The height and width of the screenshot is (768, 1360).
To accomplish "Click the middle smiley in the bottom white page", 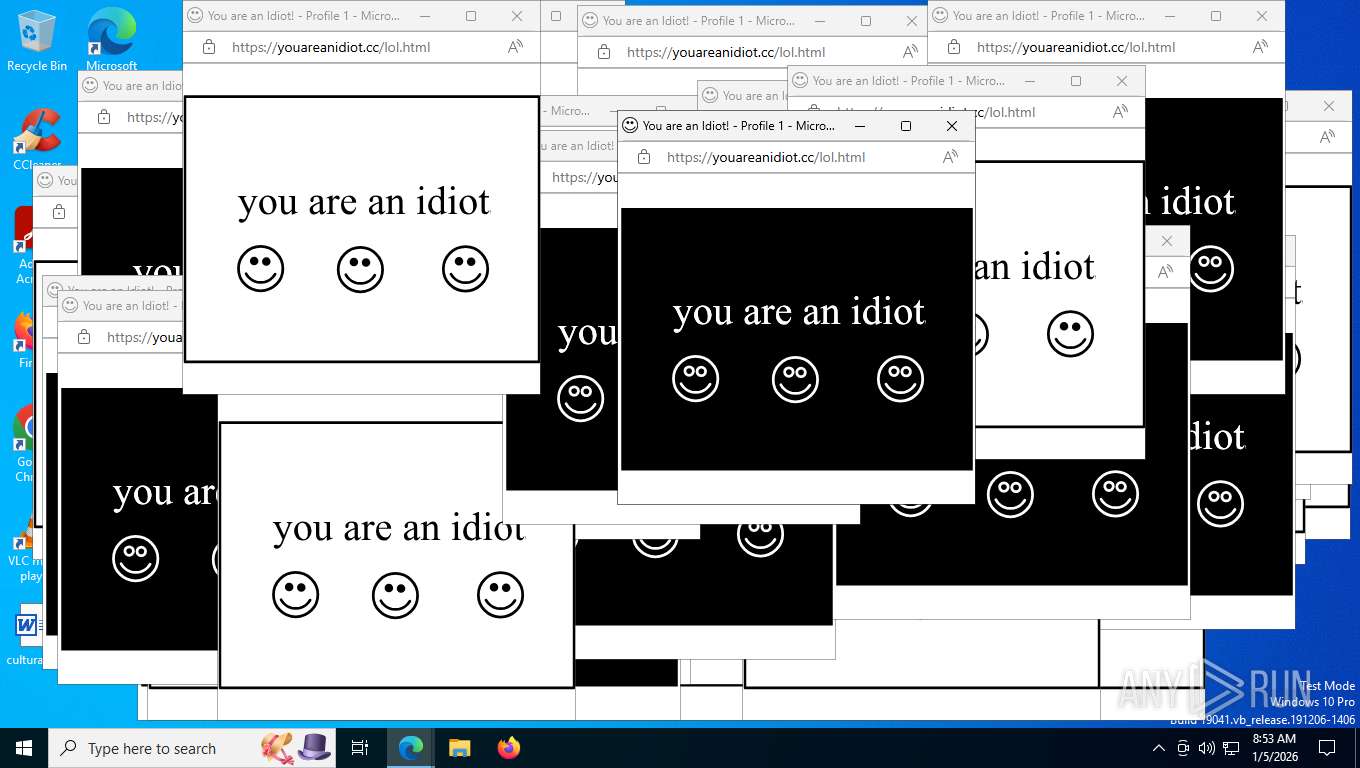I will 396,595.
